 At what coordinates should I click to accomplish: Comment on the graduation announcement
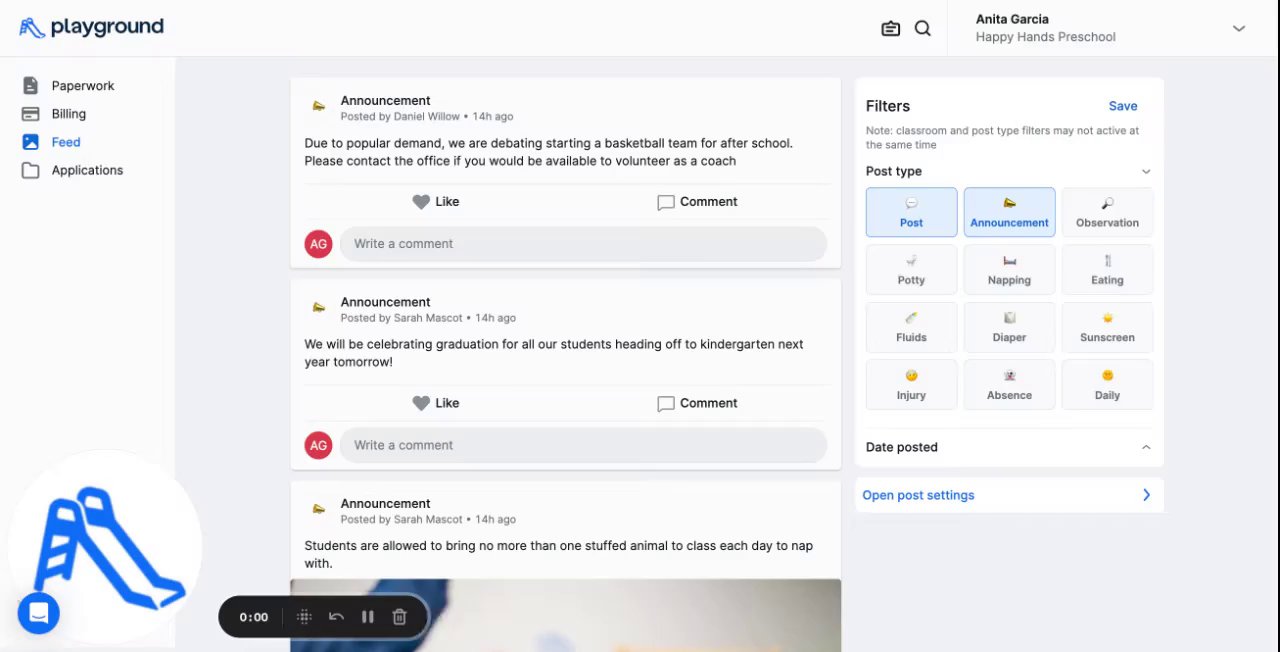[697, 404]
